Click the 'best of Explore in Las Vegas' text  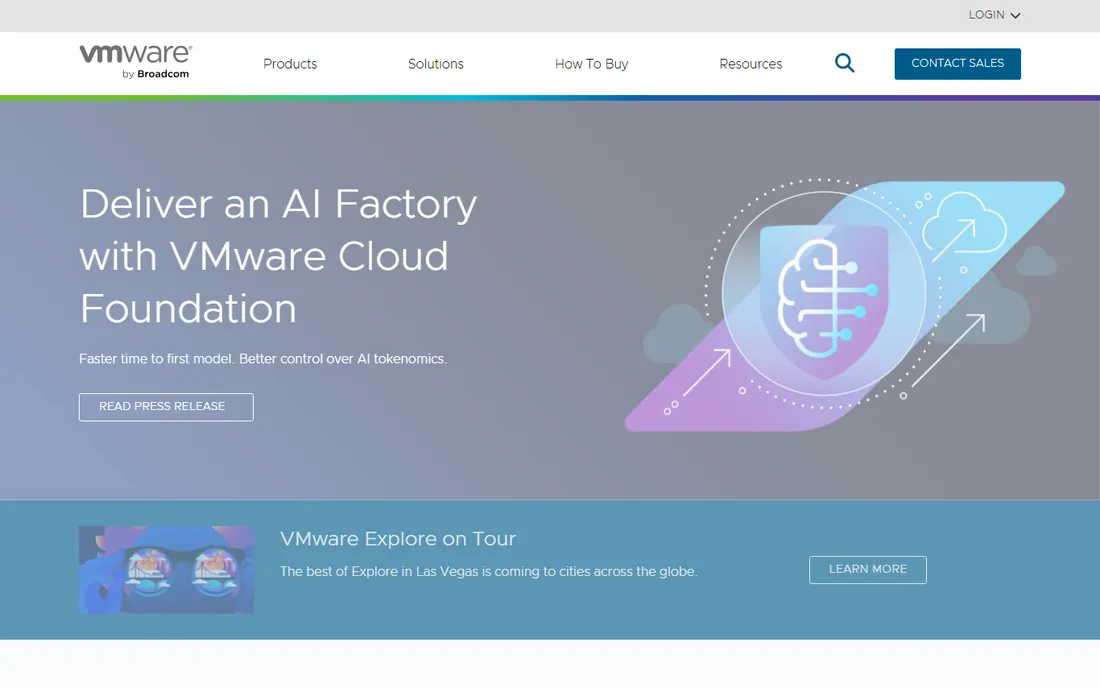pos(489,572)
